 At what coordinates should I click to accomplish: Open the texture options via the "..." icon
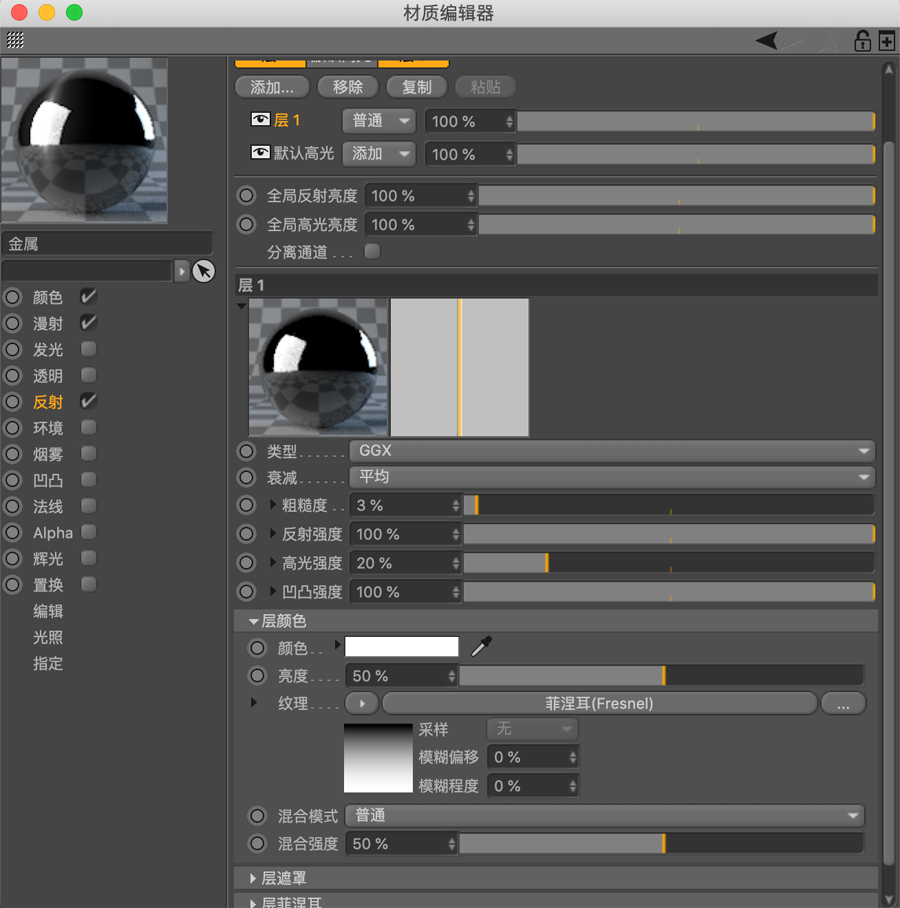coord(843,703)
